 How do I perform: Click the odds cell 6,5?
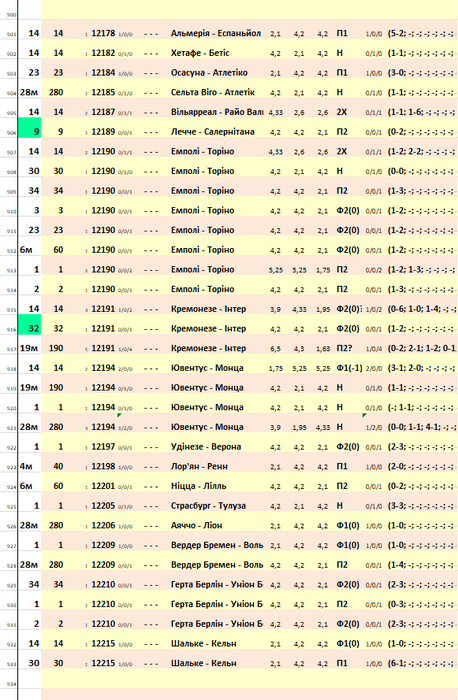(x=275, y=349)
